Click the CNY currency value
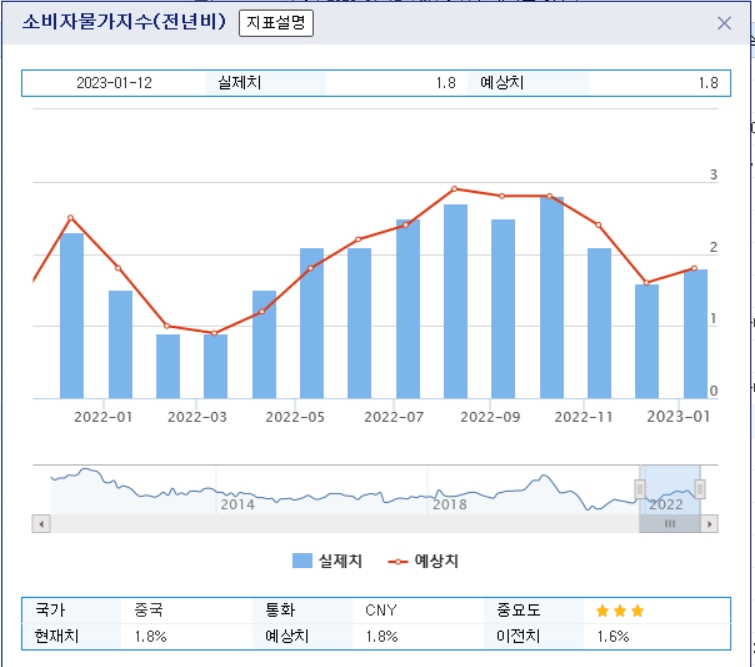This screenshot has width=755, height=667. click(381, 610)
